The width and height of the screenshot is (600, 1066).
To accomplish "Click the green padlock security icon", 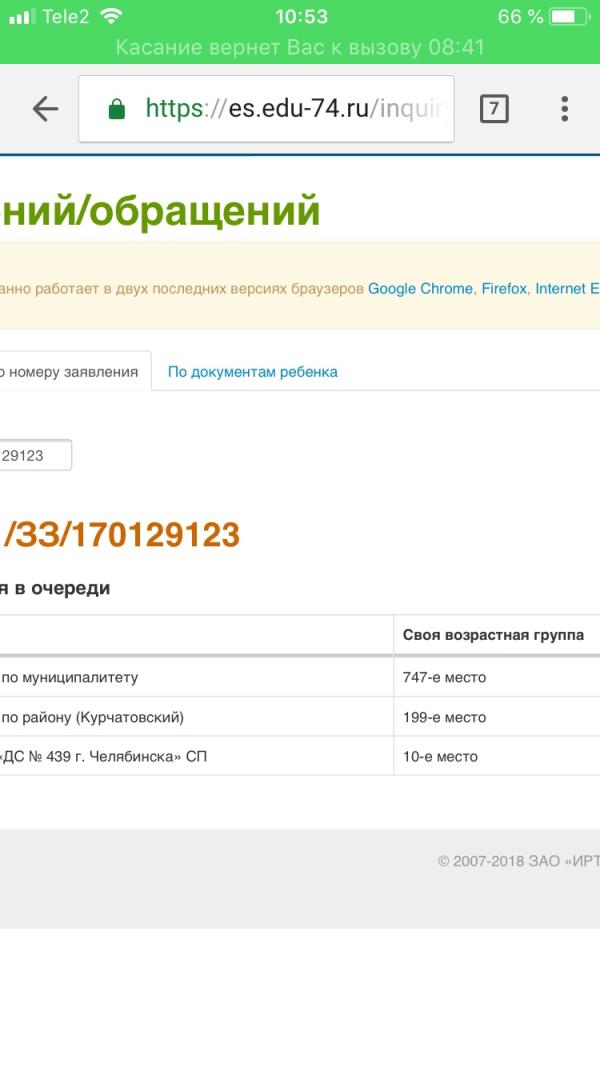I will click(x=117, y=109).
